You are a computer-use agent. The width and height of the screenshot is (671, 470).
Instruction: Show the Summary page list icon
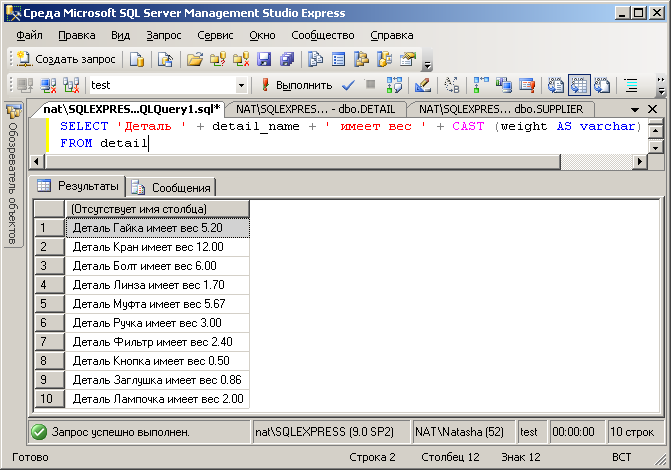point(339,59)
